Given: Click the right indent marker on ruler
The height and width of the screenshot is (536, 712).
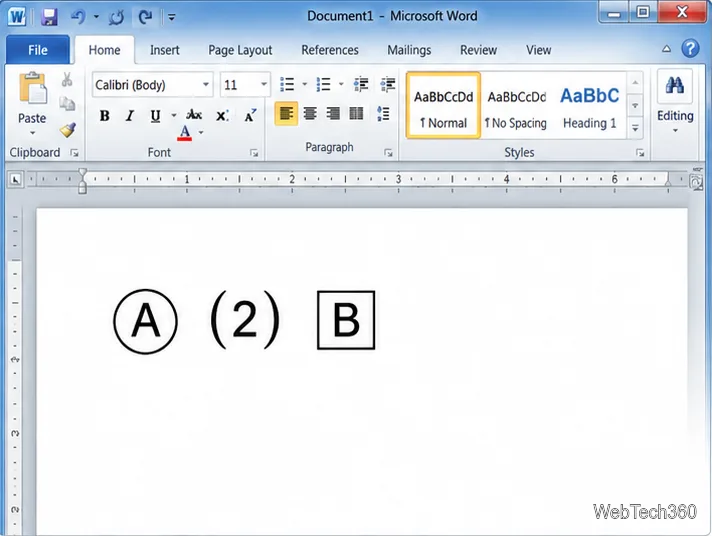Looking at the screenshot, I should tap(668, 180).
